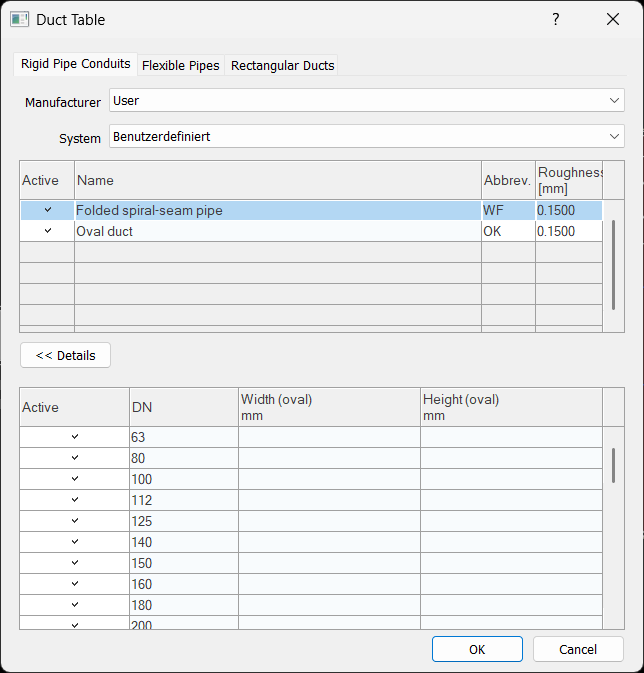This screenshot has width=644, height=673.
Task: Click the Name column header
Action: [278, 180]
